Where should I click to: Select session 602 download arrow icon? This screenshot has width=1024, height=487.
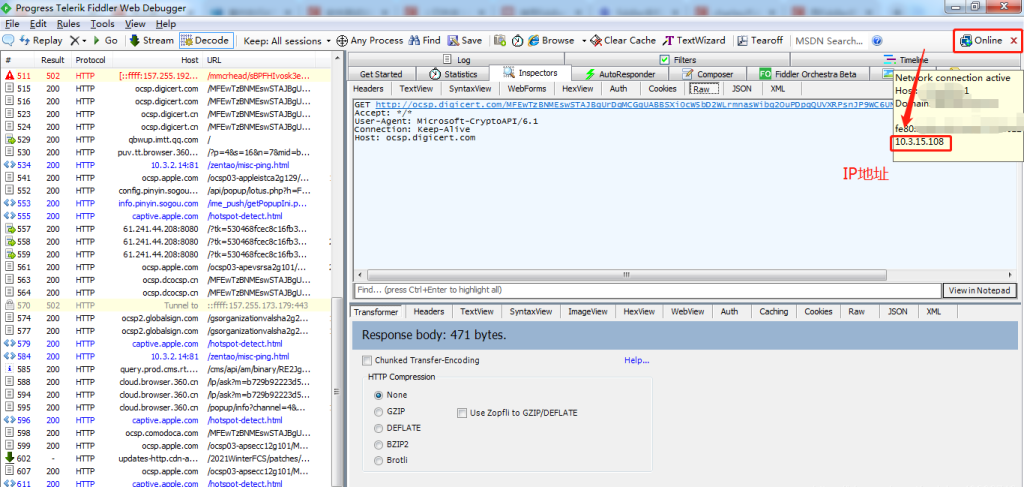[9, 458]
